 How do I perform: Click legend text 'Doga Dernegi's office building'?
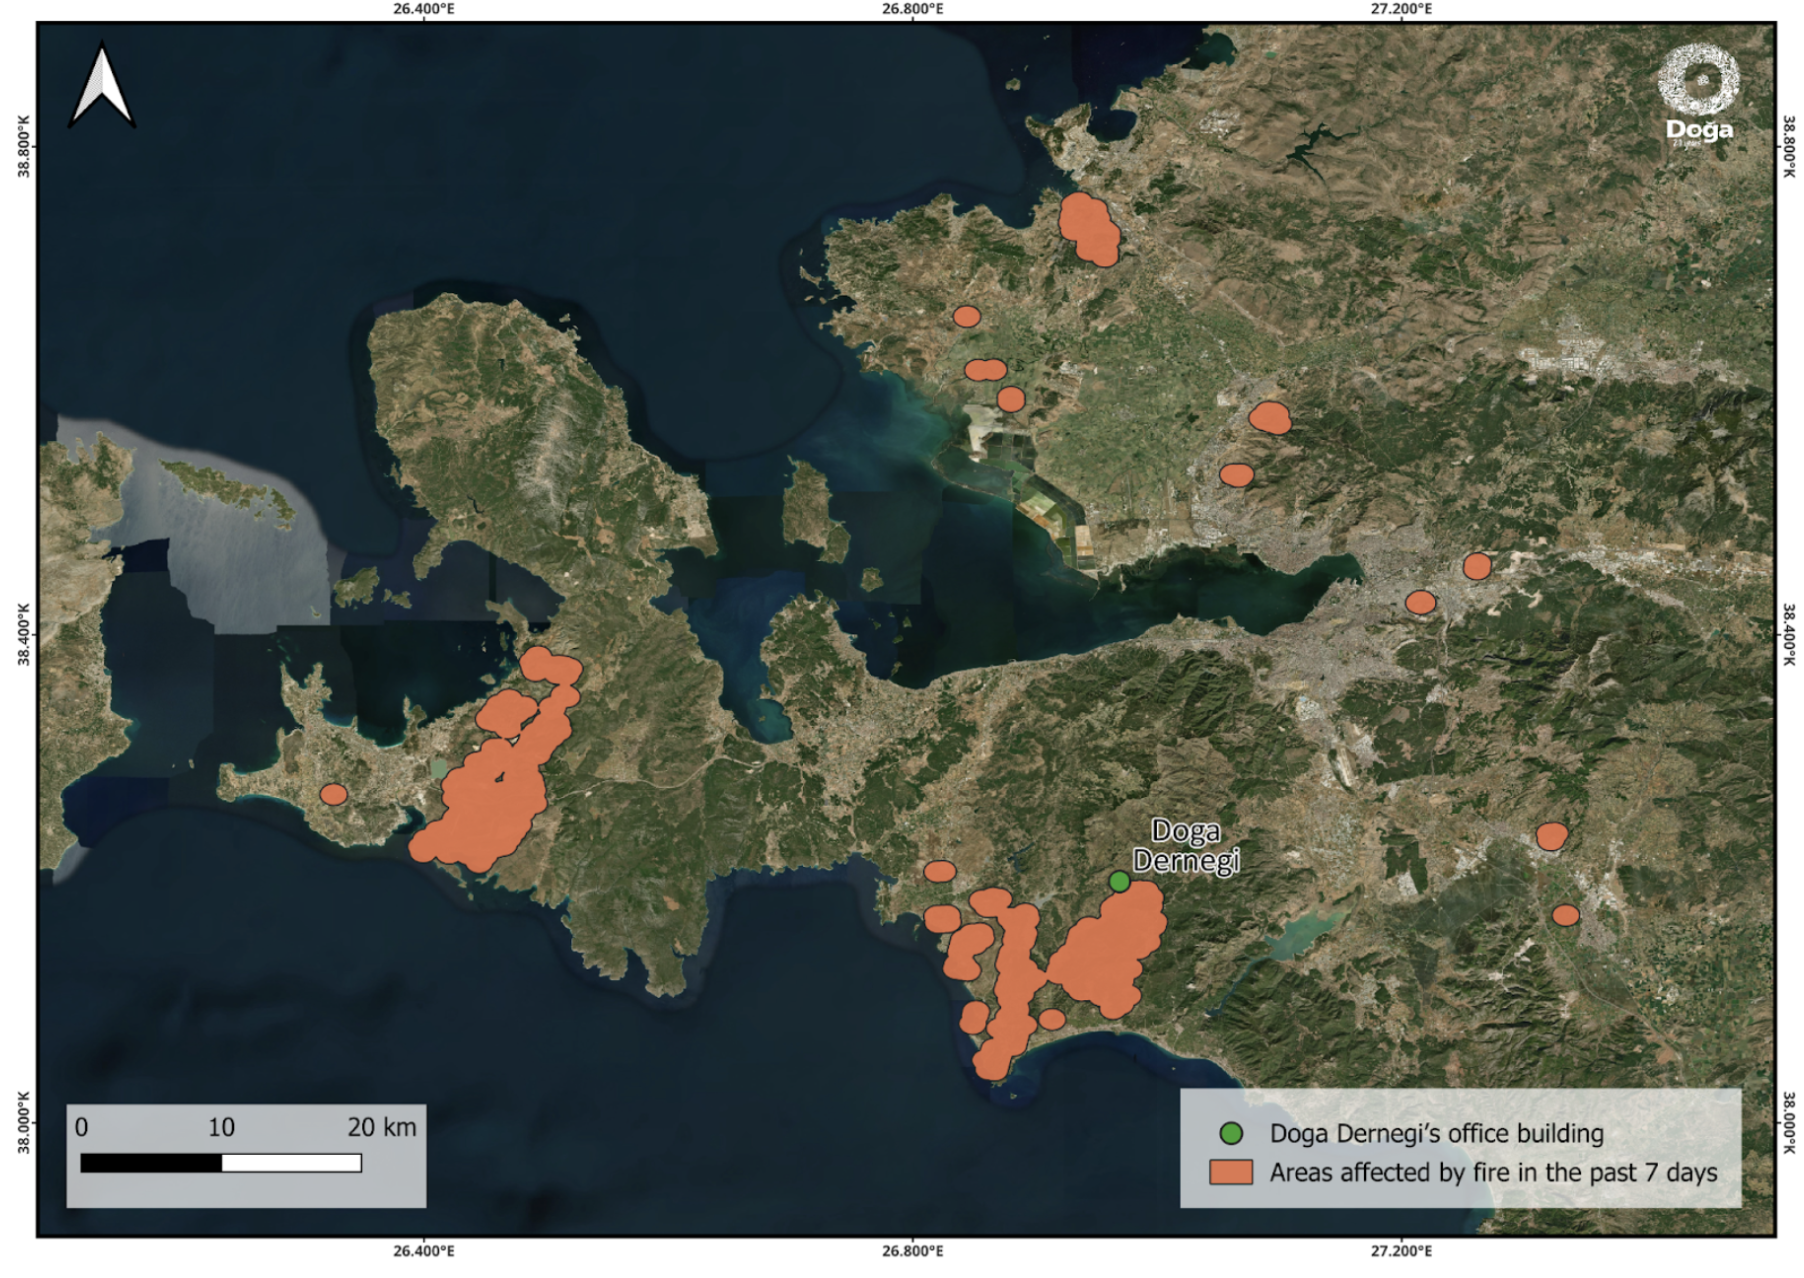1437,1134
